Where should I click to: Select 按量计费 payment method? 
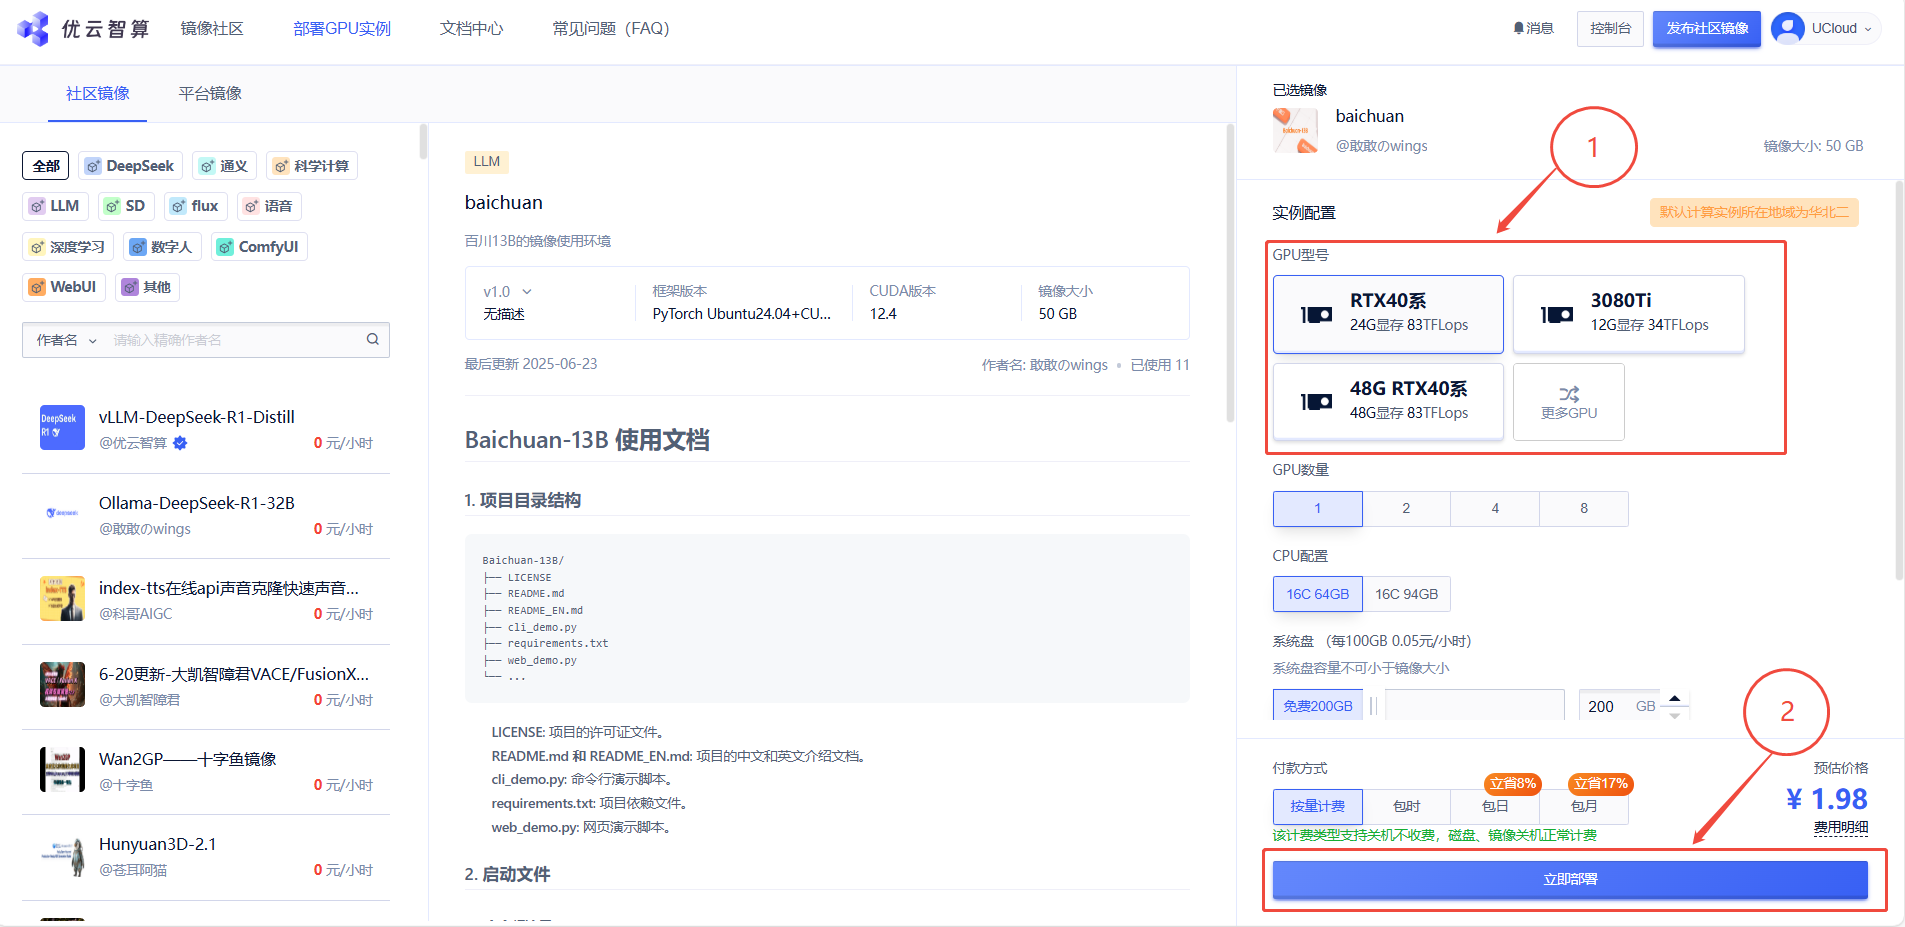[1318, 806]
